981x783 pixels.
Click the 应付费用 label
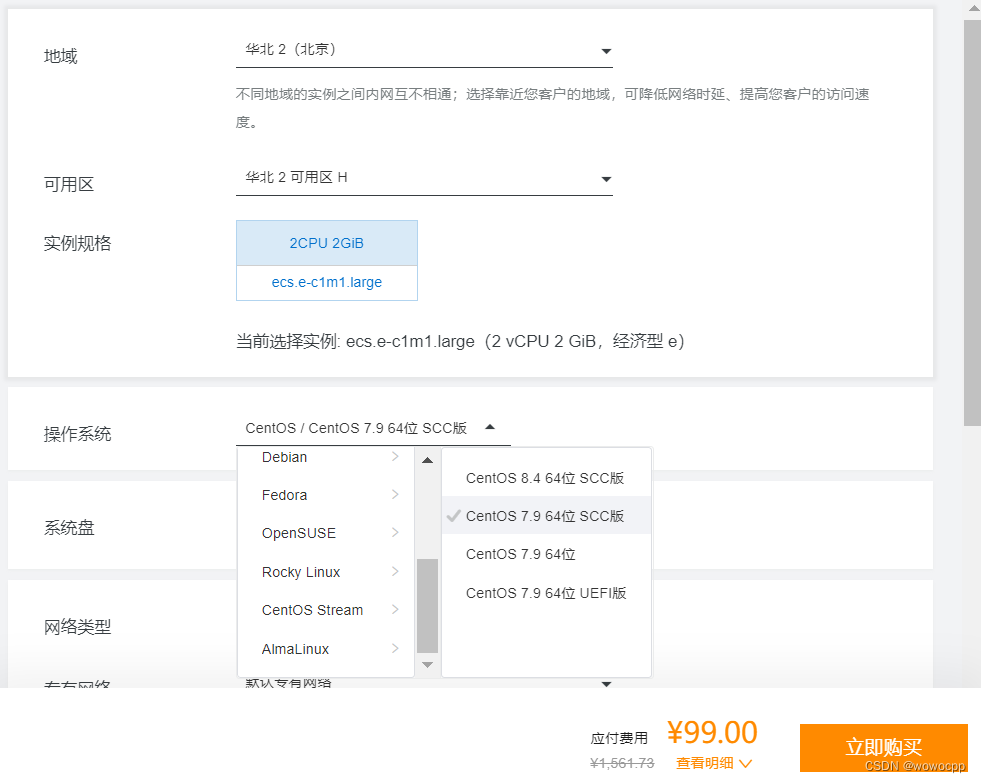coord(619,739)
